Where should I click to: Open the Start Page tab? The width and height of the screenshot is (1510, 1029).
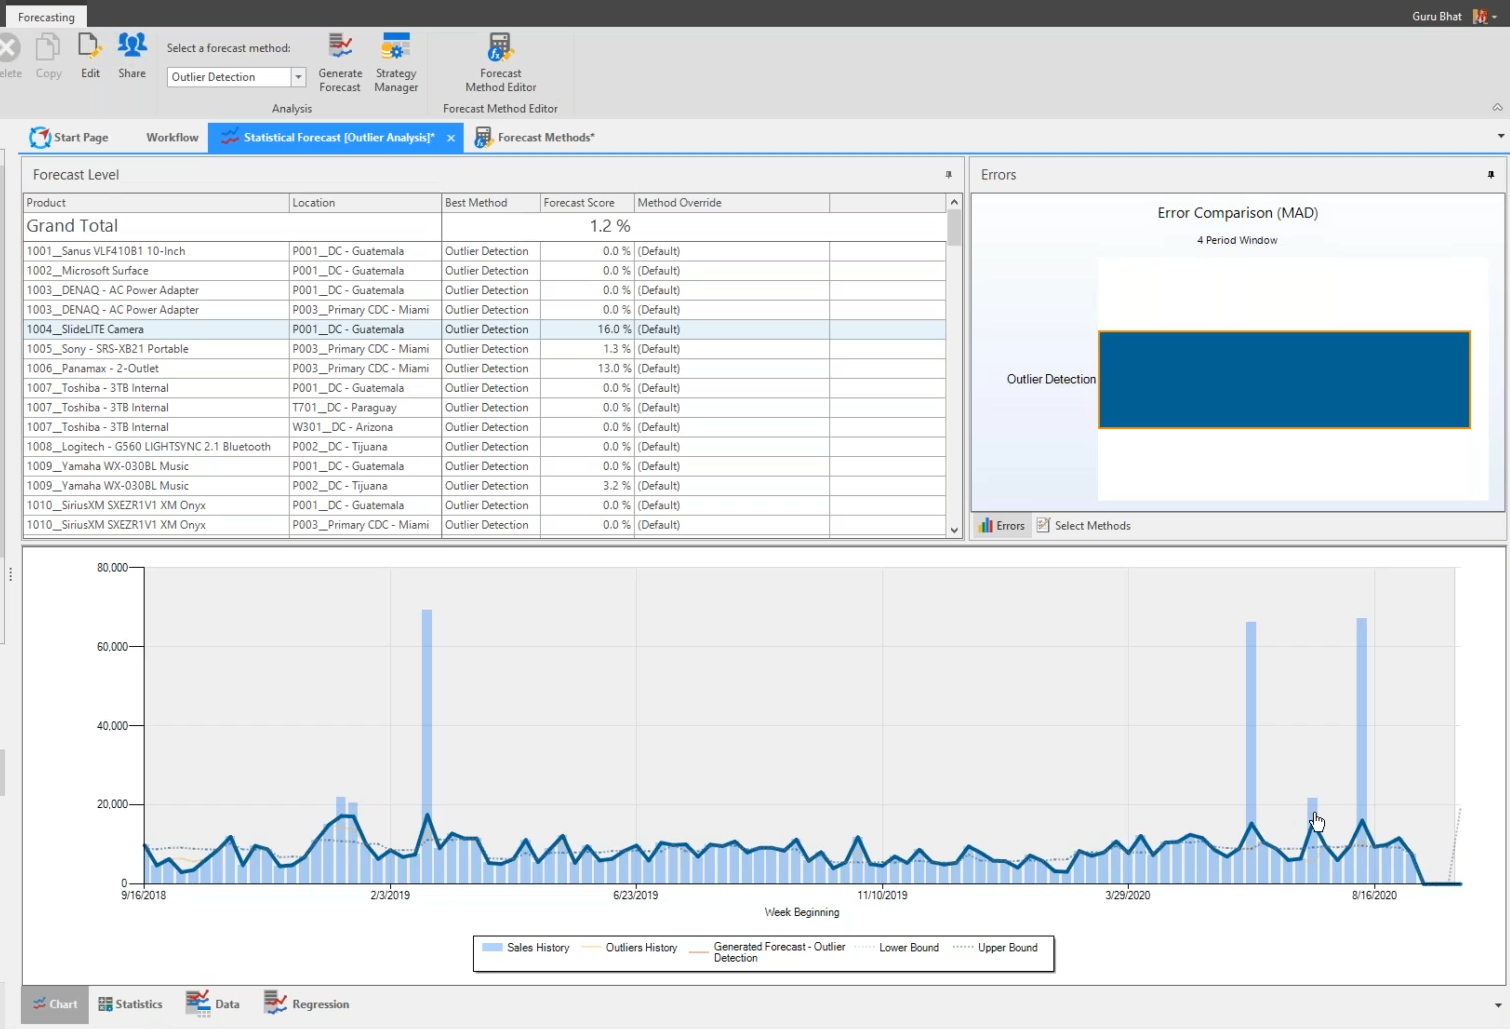click(x=69, y=137)
